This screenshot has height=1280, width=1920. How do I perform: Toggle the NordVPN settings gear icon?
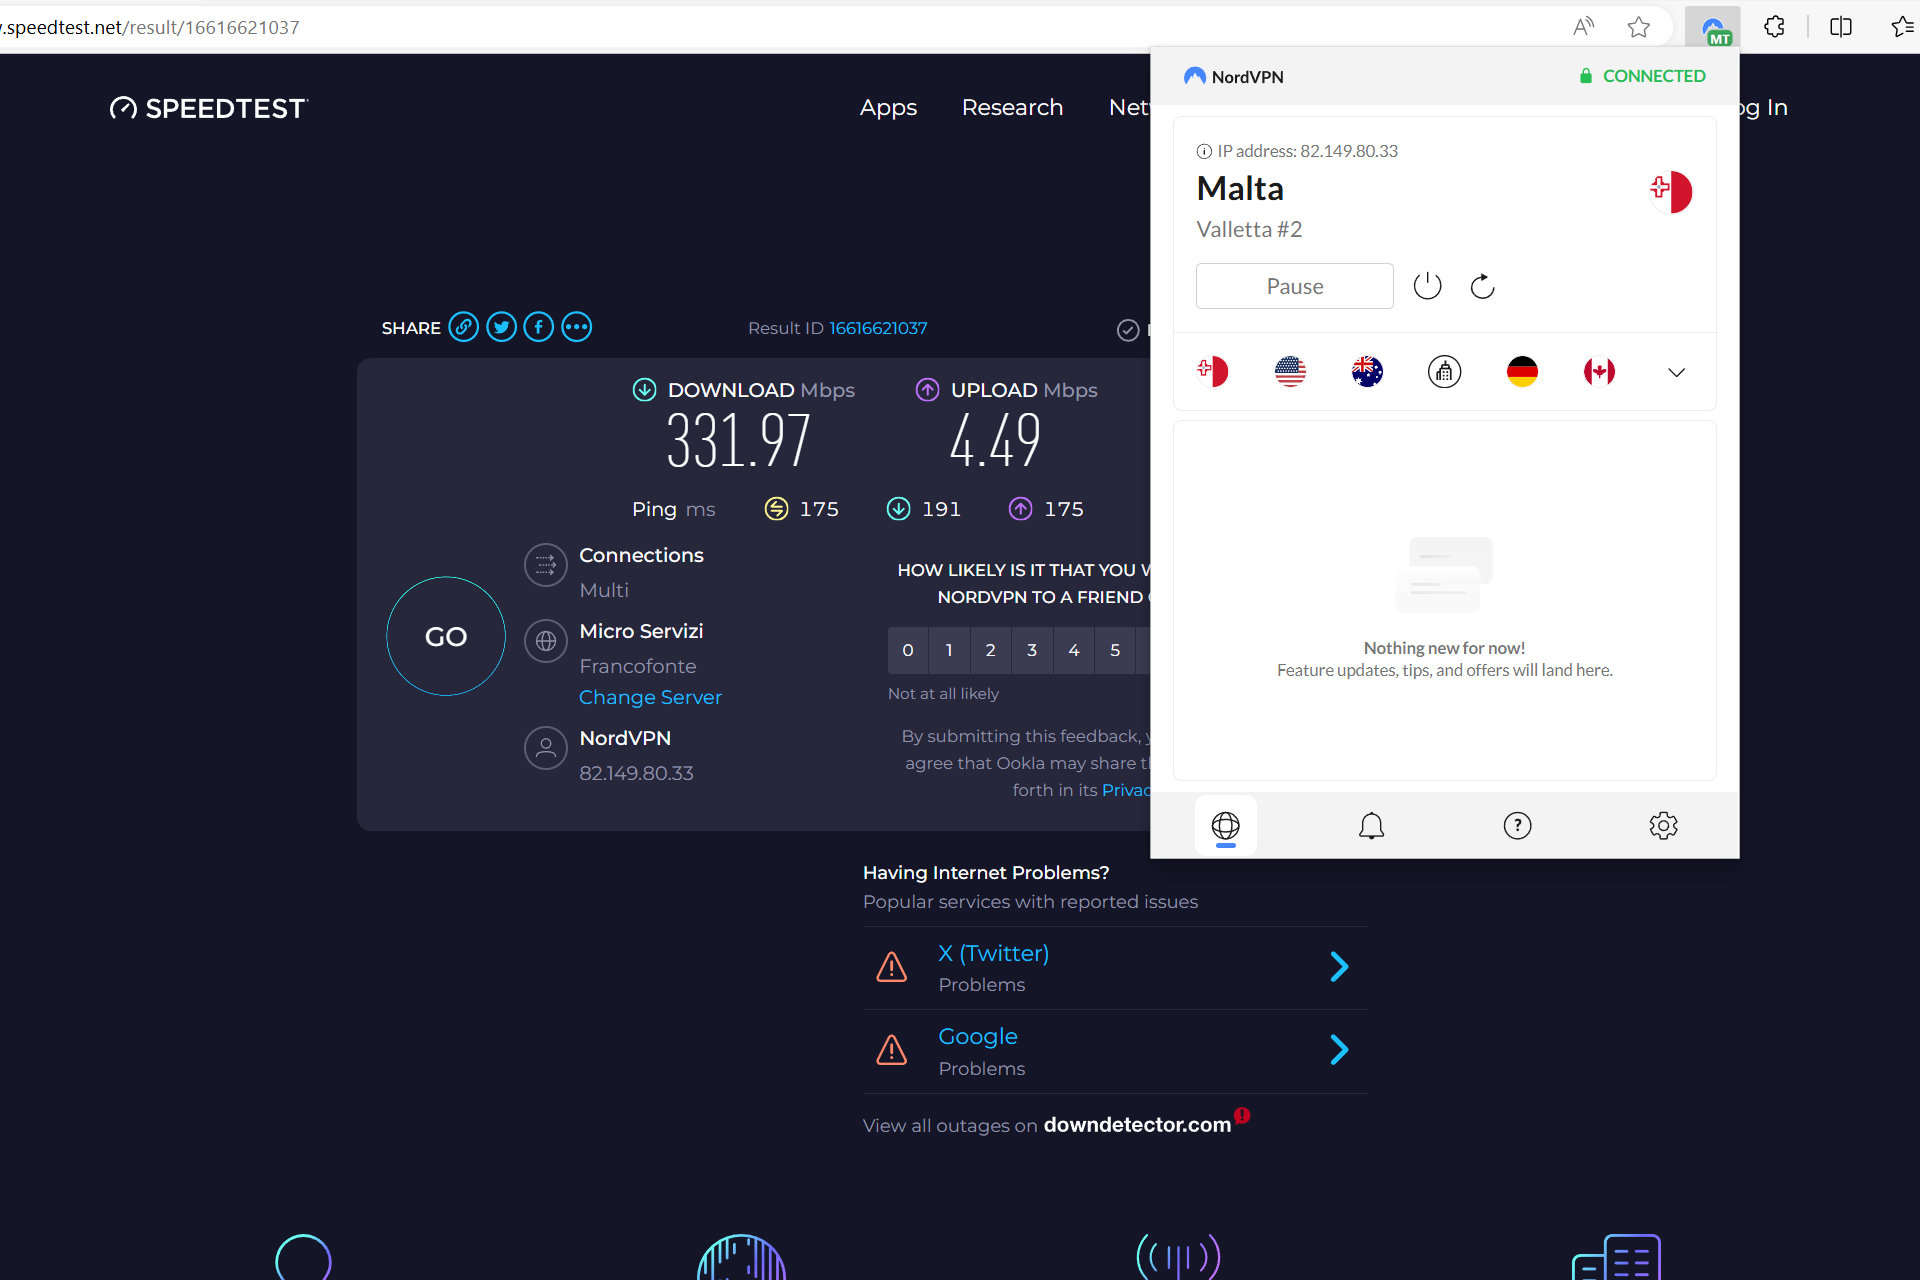click(x=1663, y=823)
